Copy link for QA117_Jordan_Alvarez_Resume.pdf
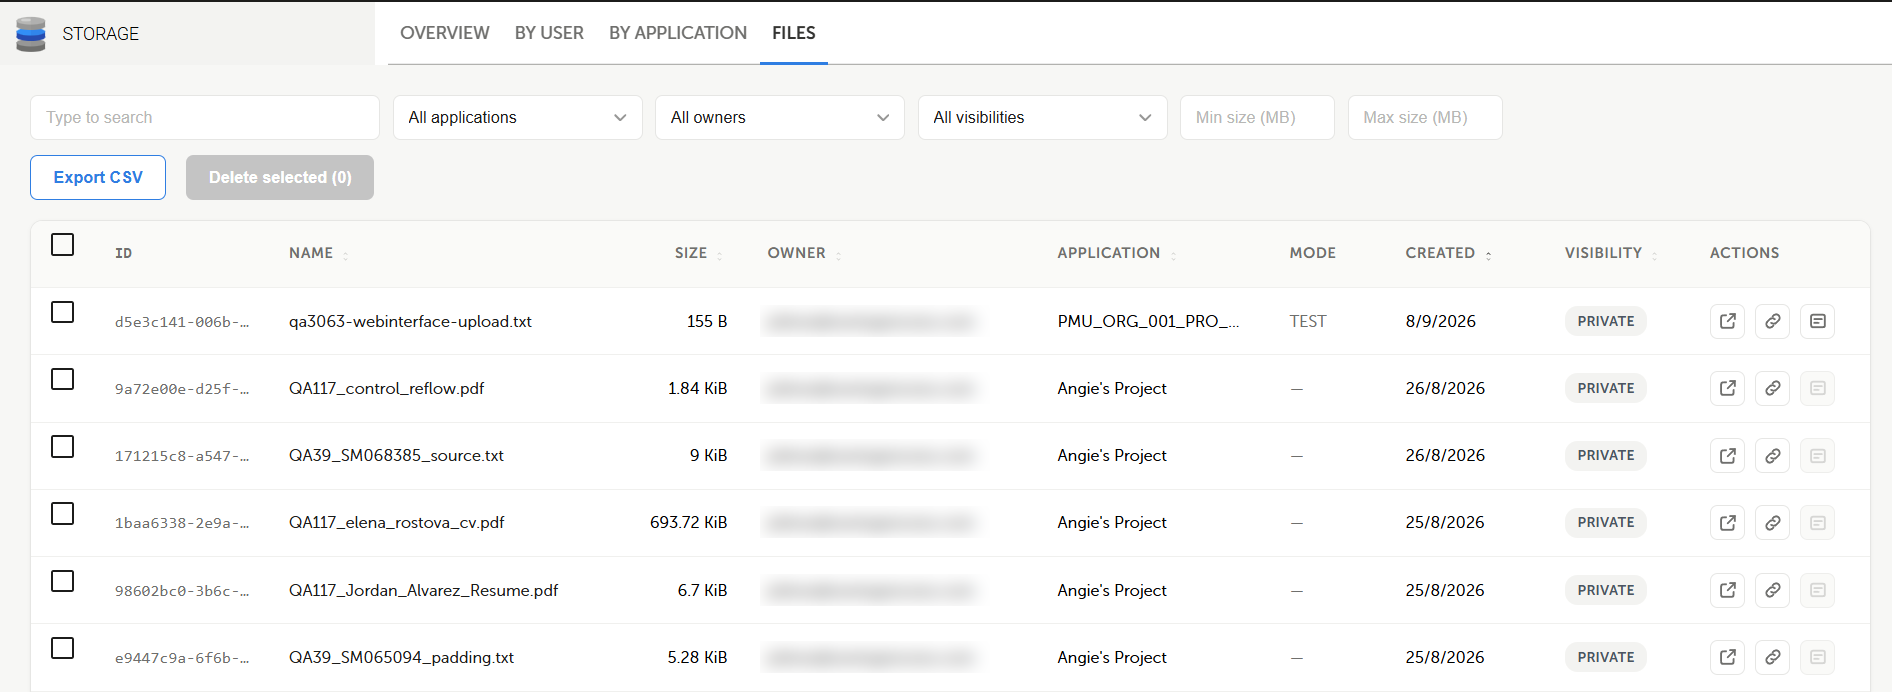 1772,590
